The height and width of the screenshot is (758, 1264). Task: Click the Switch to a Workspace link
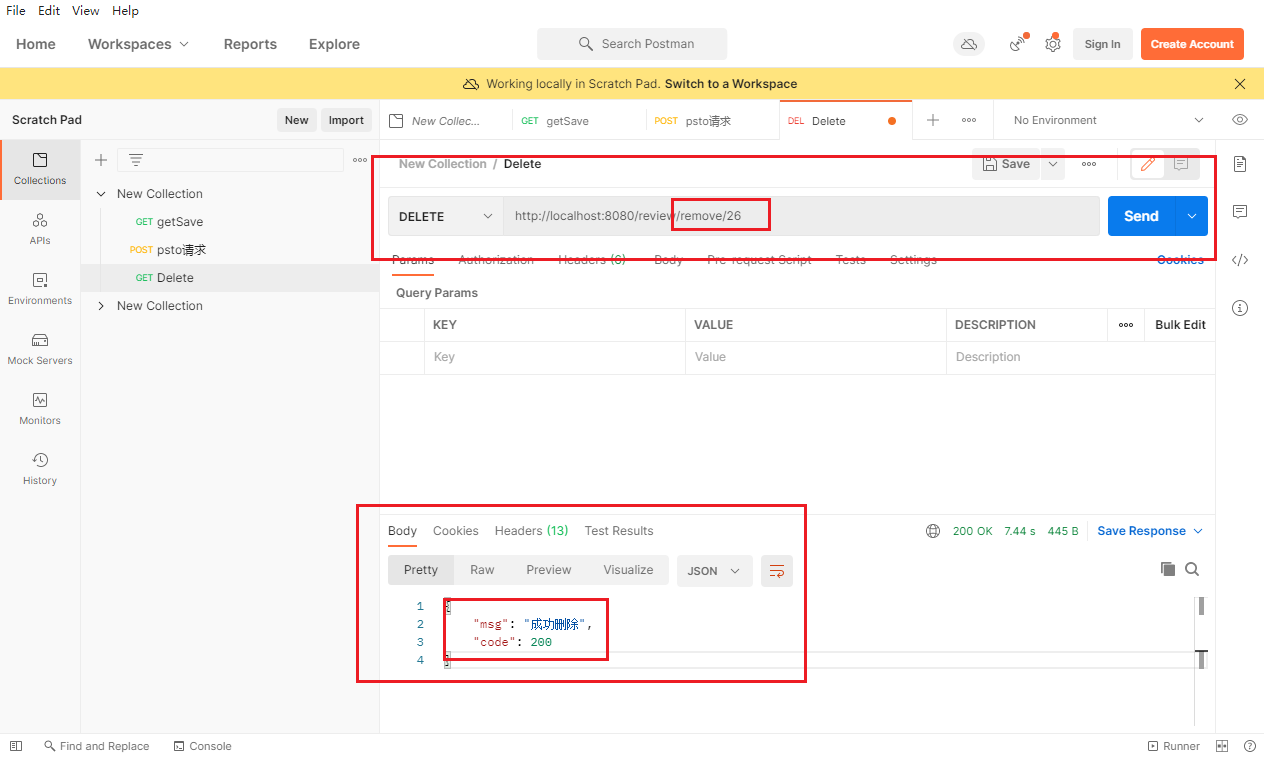pos(730,84)
